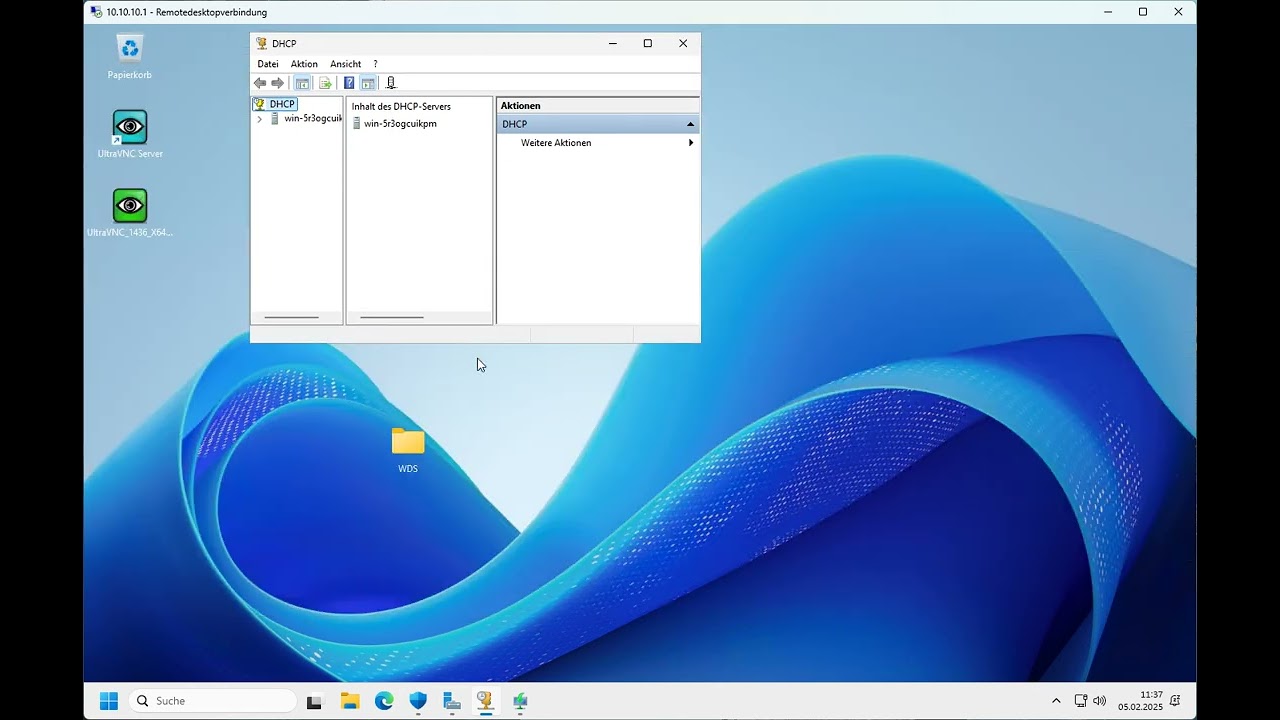Select the UltraVNC Server desktop shortcut

(x=130, y=134)
